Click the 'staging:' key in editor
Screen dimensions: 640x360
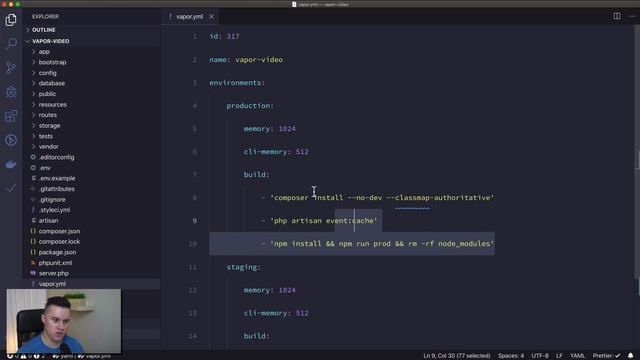[243, 267]
